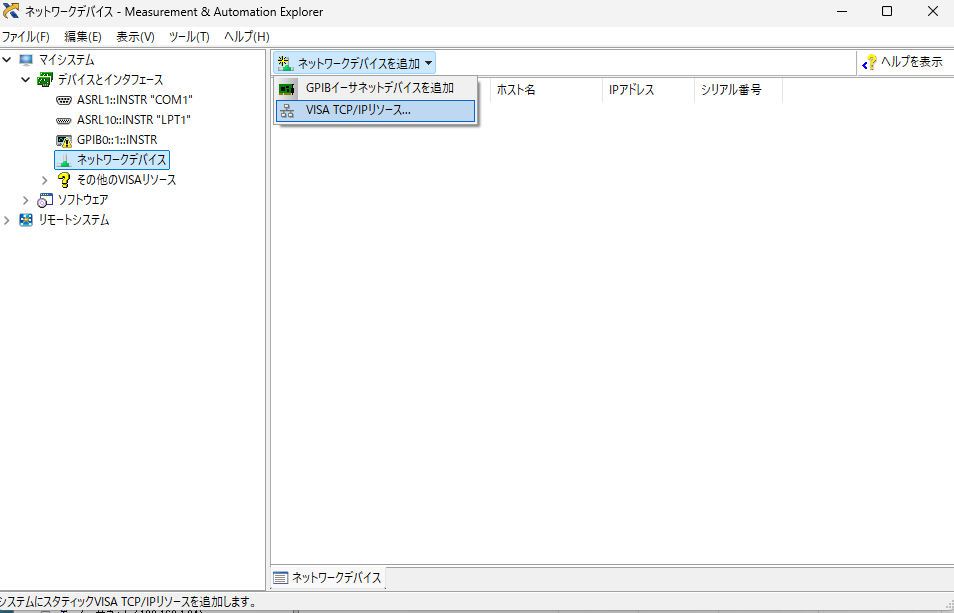Select ASRL10::INSTR "LPT1" in tree
The width and height of the screenshot is (954, 613).
coord(133,120)
